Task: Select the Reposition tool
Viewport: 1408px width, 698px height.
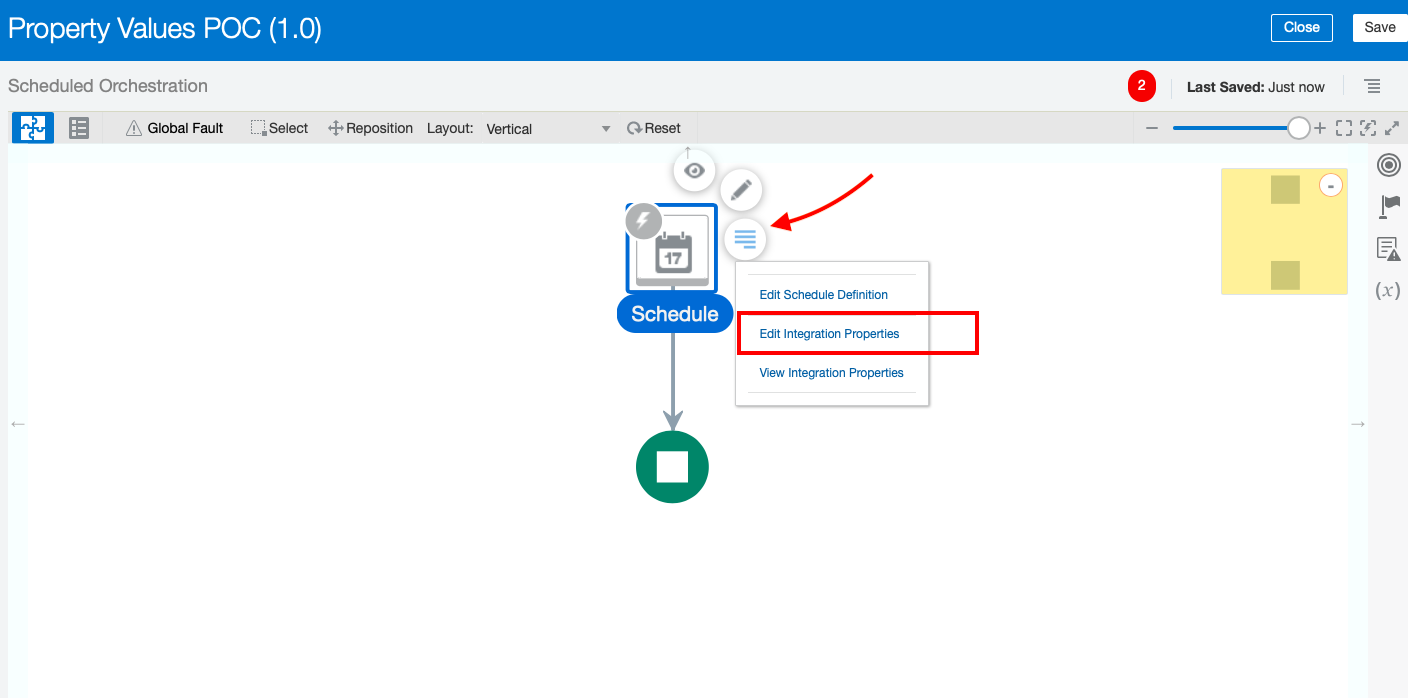Action: (x=370, y=127)
